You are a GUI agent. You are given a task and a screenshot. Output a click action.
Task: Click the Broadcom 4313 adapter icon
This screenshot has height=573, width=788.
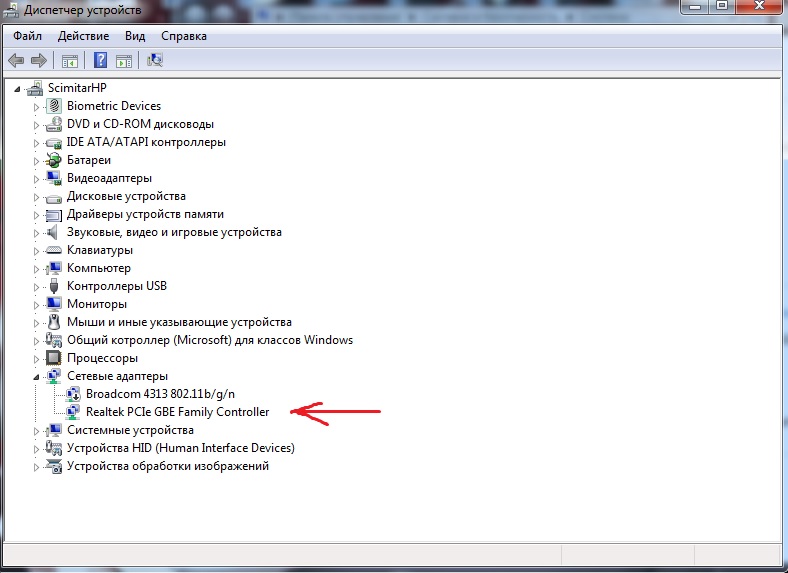(73, 394)
